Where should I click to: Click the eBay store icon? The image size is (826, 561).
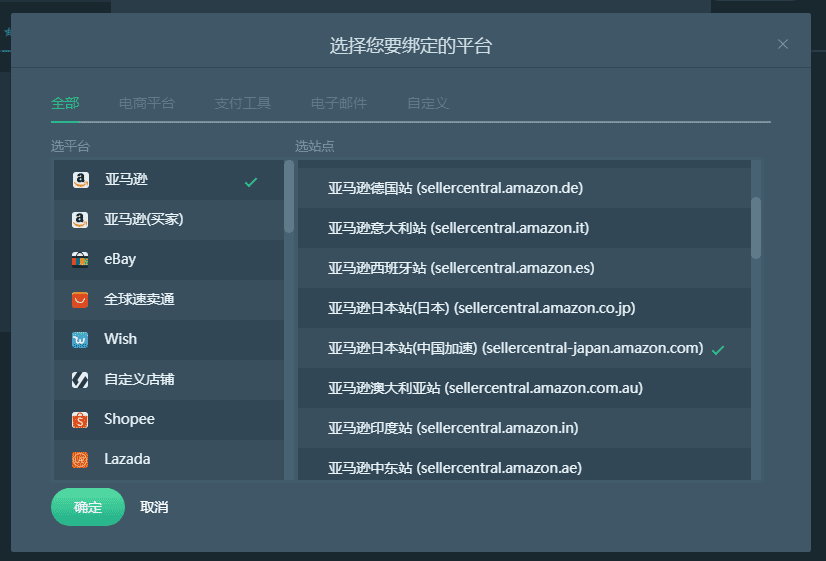[x=80, y=260]
